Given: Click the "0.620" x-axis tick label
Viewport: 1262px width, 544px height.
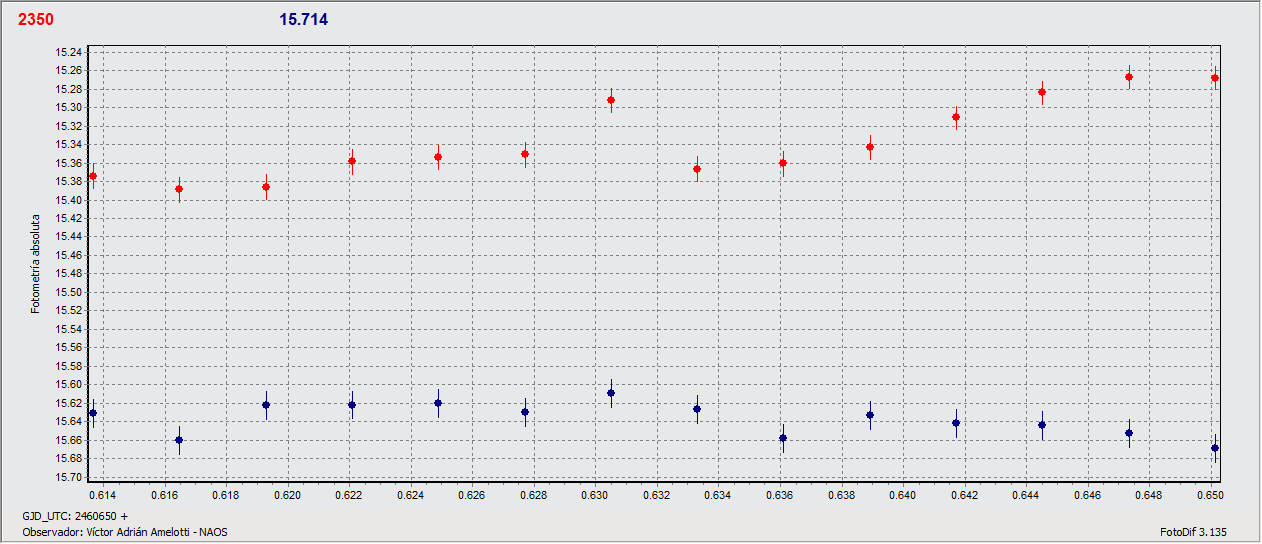Looking at the screenshot, I should point(287,495).
